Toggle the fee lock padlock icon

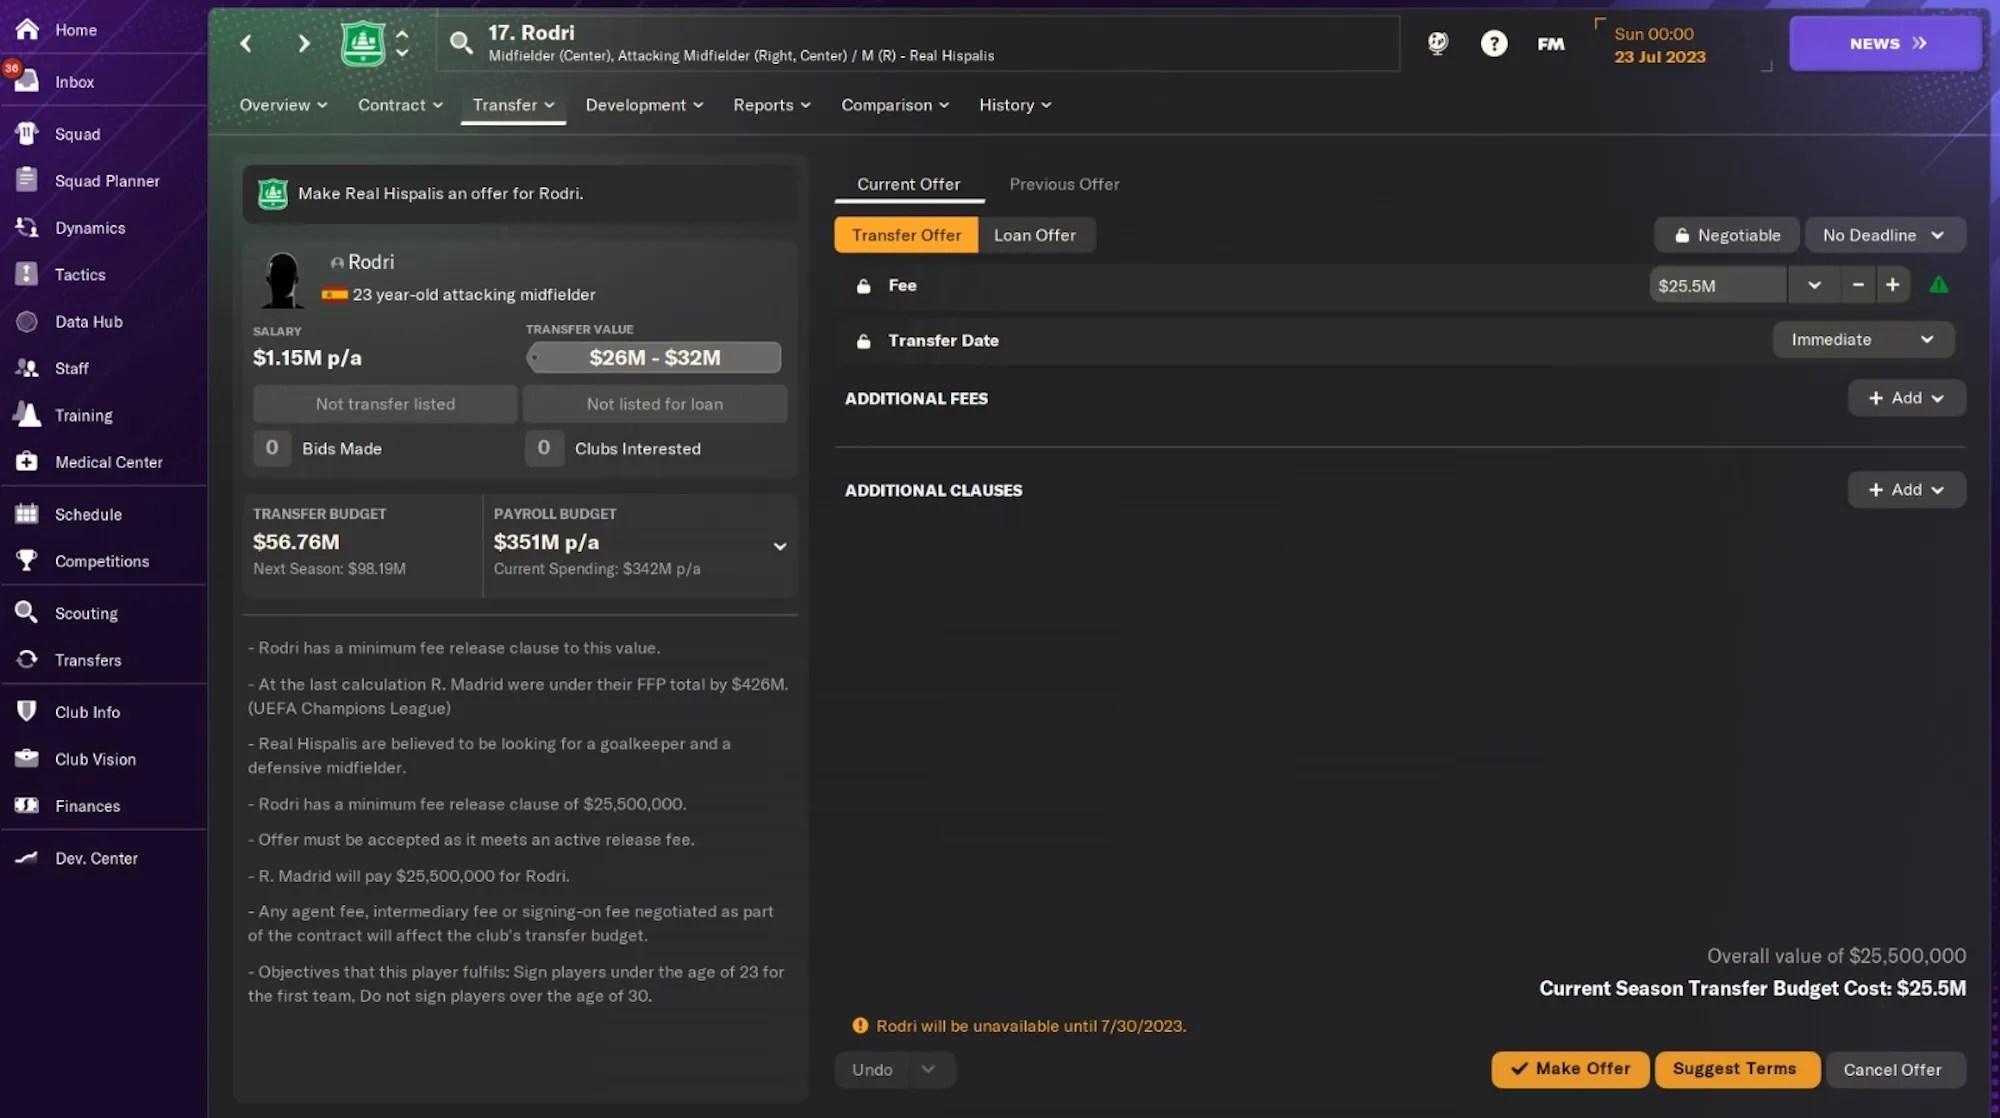[864, 285]
